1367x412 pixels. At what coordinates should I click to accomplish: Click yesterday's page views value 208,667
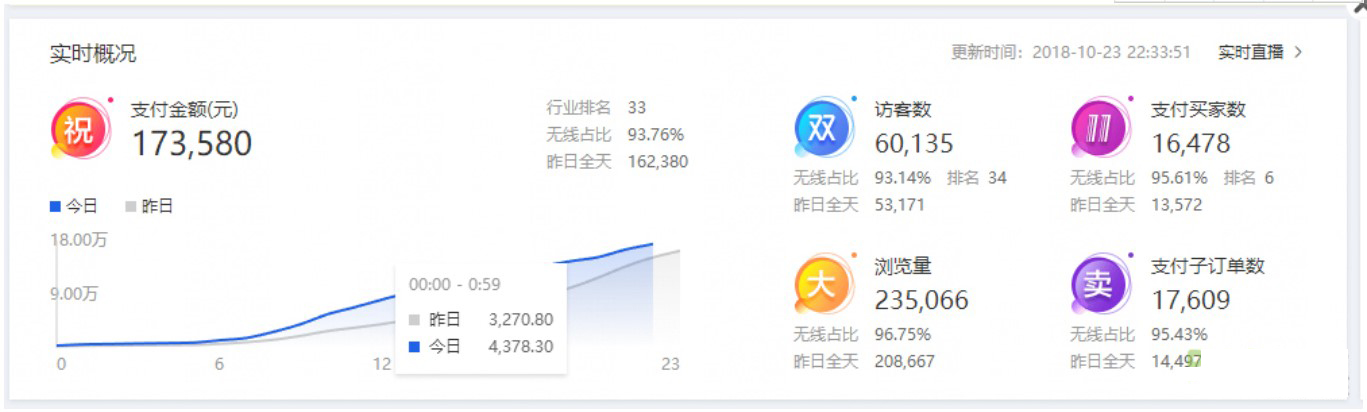tap(905, 361)
